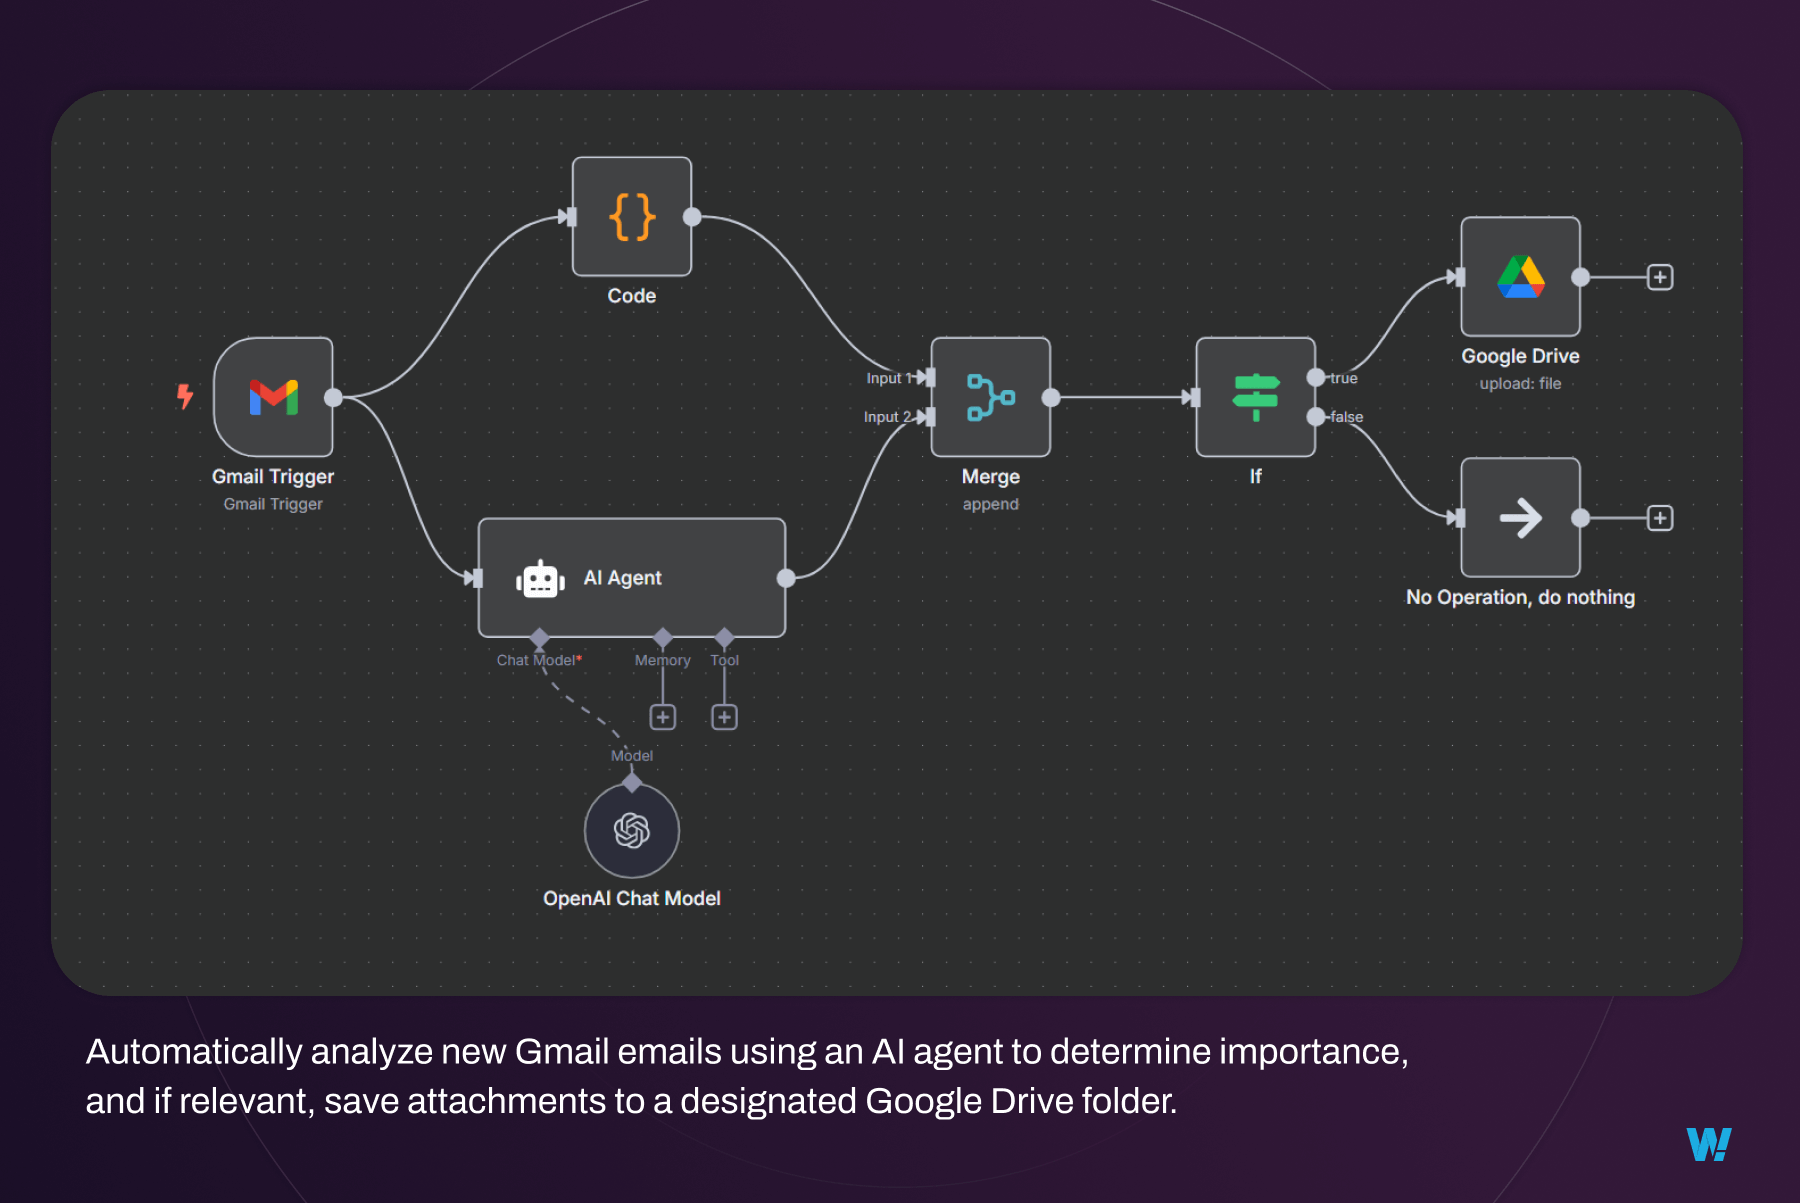Open the Code node
Image resolution: width=1800 pixels, height=1203 pixels.
631,217
